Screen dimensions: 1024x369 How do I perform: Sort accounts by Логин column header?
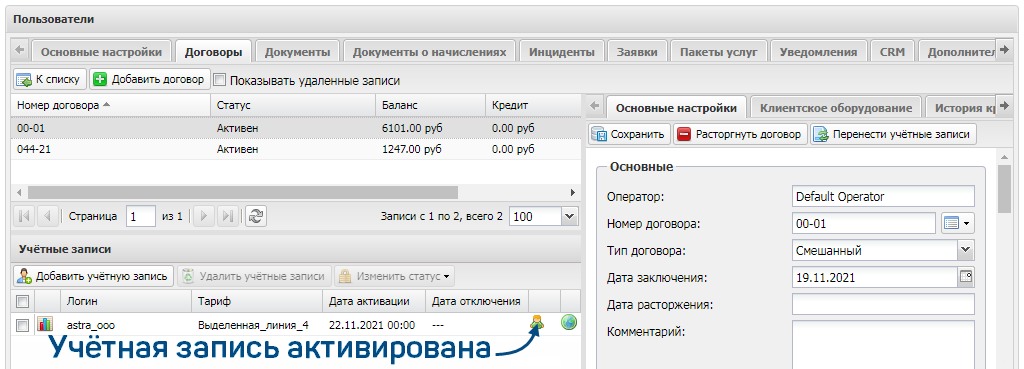(x=125, y=301)
